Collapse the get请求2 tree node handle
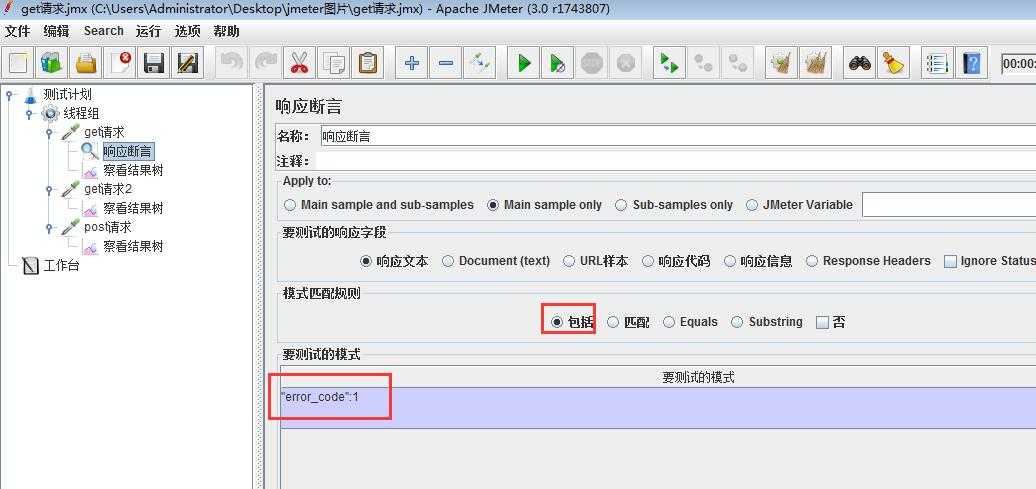Image resolution: width=1036 pixels, height=489 pixels. tap(49, 190)
